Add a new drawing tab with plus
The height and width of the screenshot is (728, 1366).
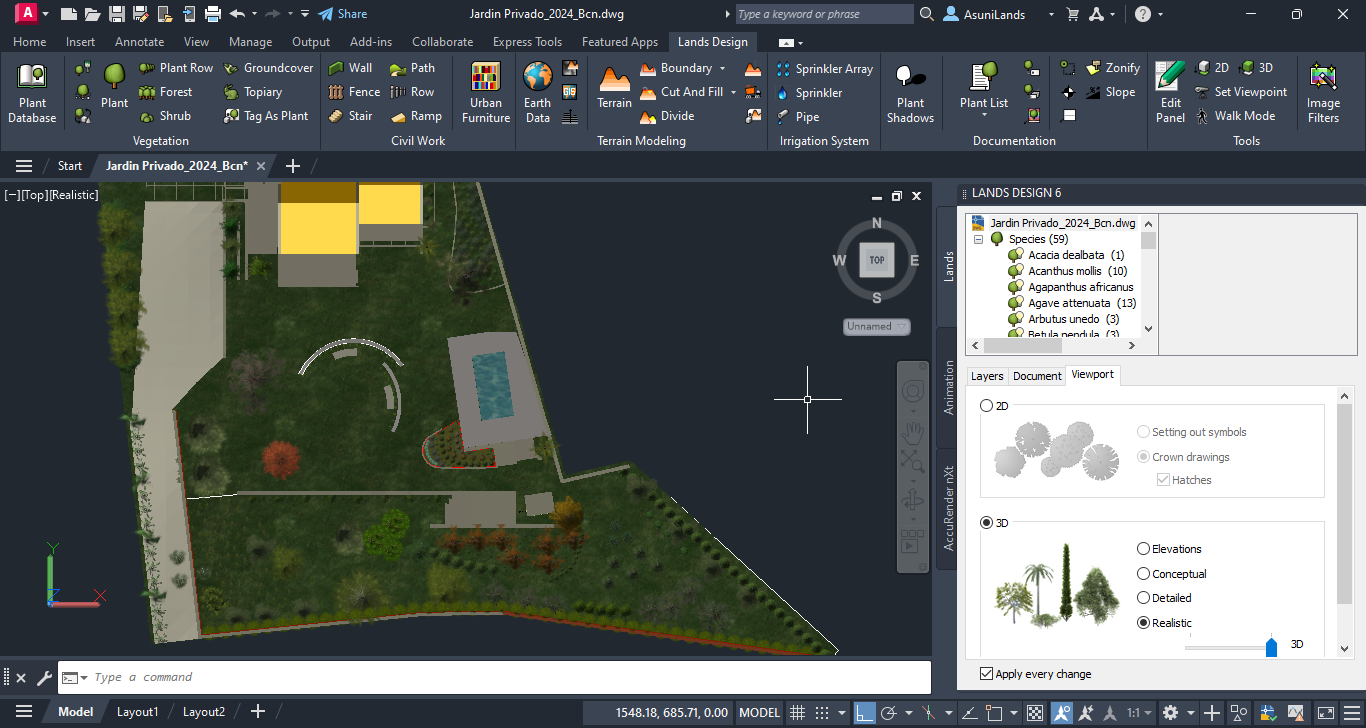click(292, 166)
